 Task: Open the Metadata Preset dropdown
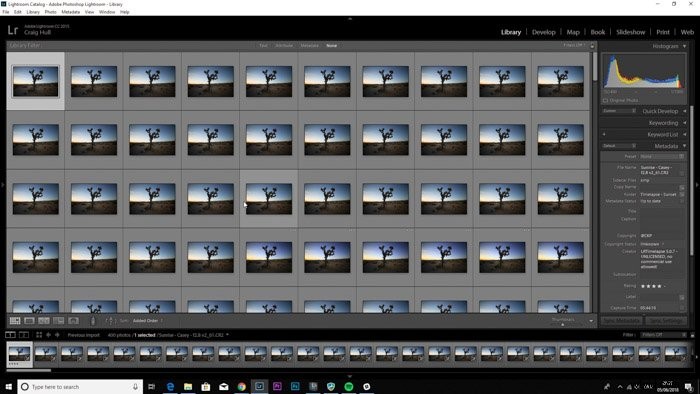click(662, 157)
